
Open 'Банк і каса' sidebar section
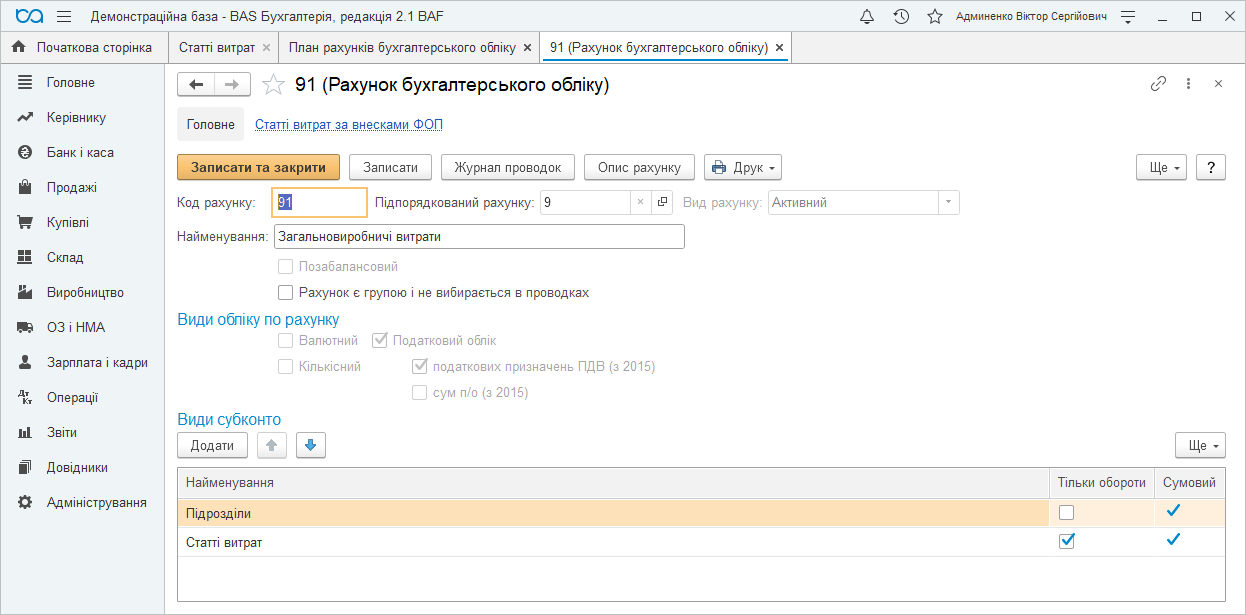tap(80, 153)
